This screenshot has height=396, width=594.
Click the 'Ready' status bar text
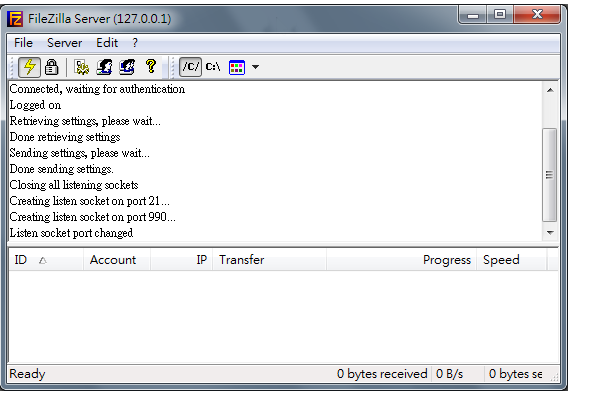(27, 374)
